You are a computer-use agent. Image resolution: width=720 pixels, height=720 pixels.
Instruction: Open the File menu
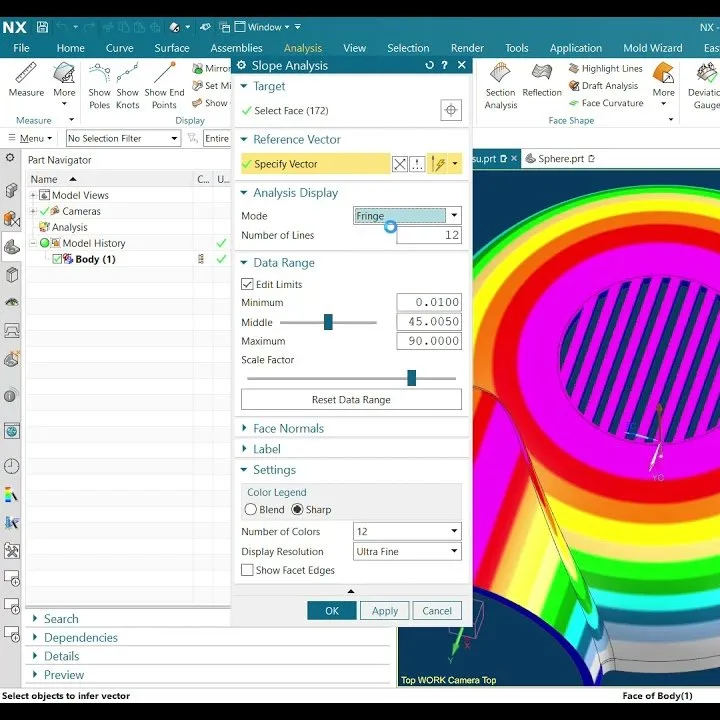pyautogui.click(x=21, y=48)
